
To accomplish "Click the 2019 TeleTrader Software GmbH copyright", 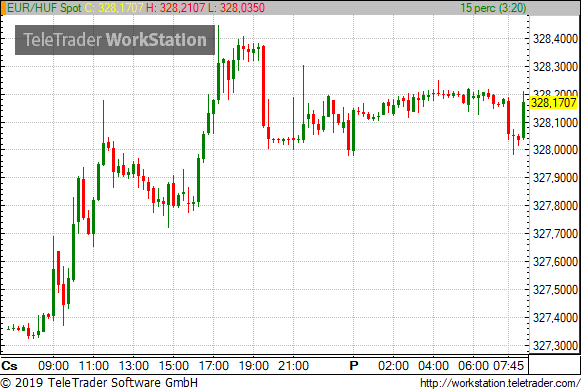I will point(99,383).
